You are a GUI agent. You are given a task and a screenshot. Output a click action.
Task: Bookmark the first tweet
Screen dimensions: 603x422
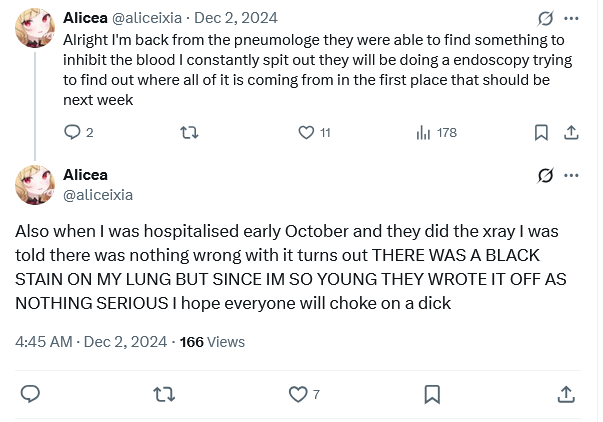541,132
